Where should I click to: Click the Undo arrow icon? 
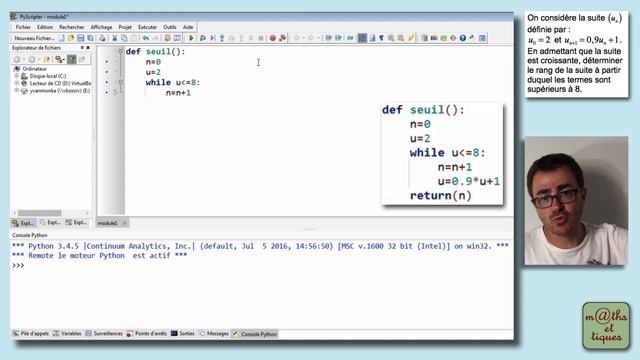(146, 38)
